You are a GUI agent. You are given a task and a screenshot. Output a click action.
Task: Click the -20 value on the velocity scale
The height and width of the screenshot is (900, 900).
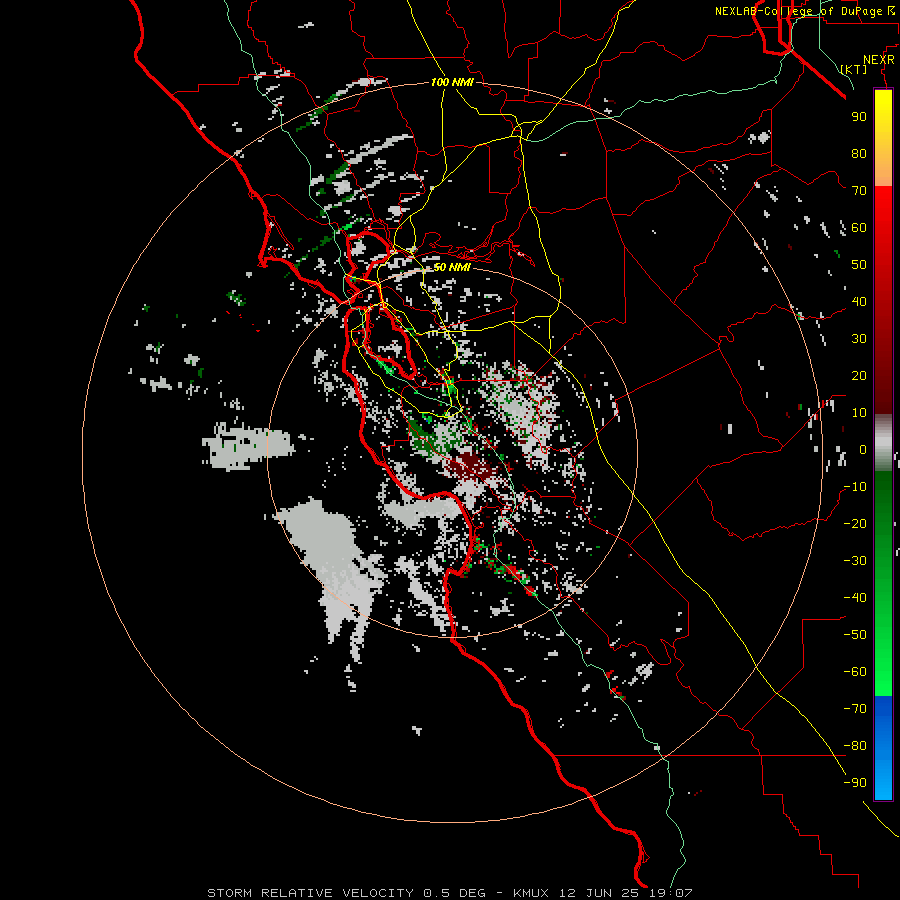click(x=855, y=523)
